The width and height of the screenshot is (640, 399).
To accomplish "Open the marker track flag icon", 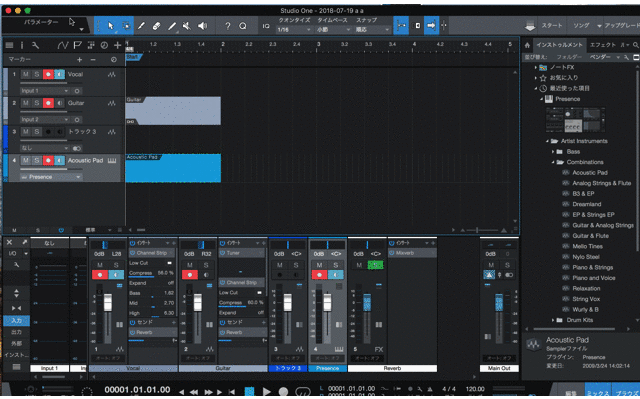I will click(77, 45).
